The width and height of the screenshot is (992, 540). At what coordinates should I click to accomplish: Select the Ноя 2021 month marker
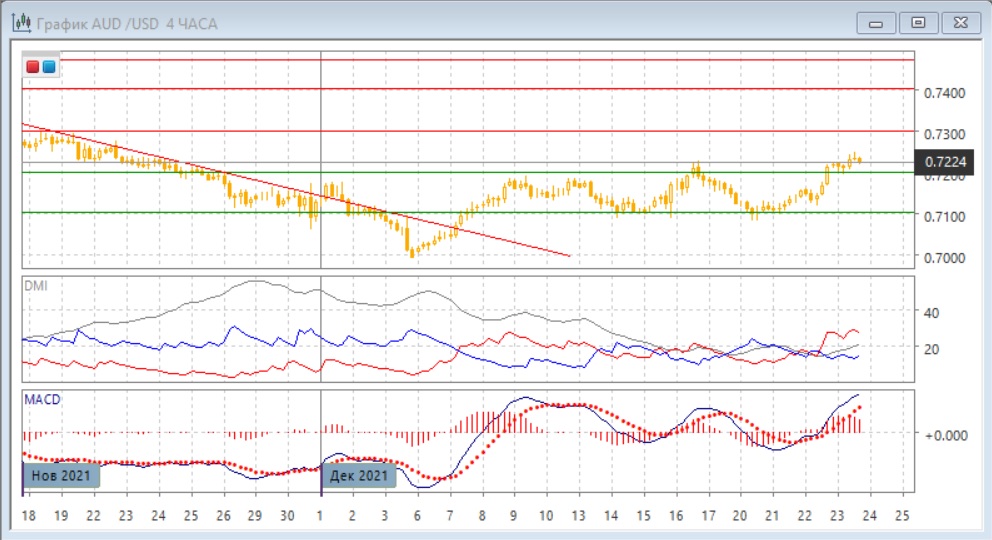click(x=61, y=476)
